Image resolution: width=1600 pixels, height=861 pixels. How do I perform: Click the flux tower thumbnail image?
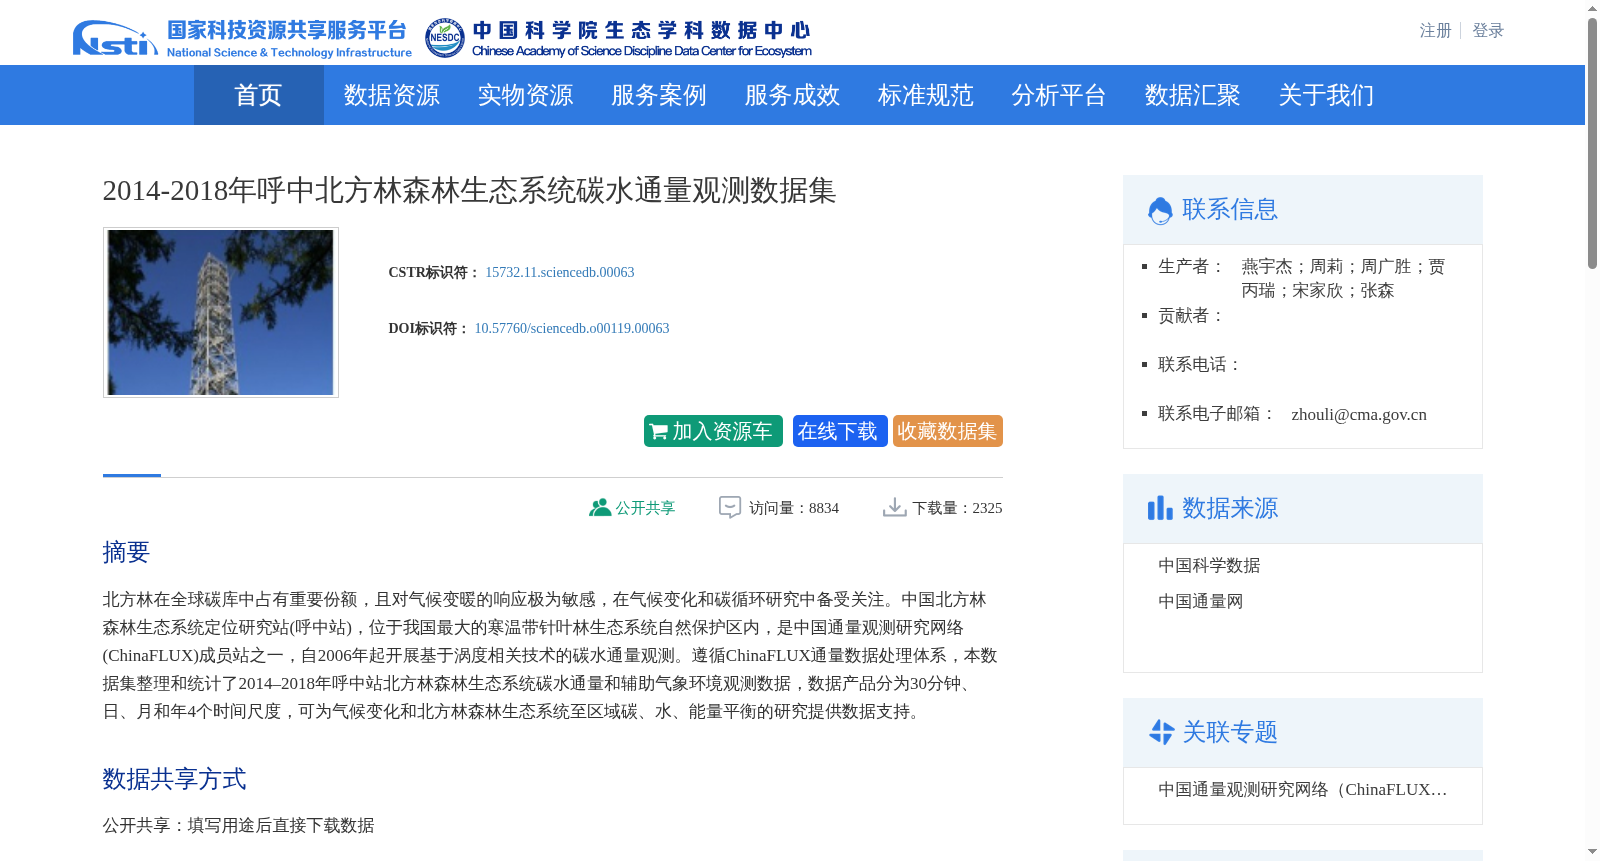[221, 312]
